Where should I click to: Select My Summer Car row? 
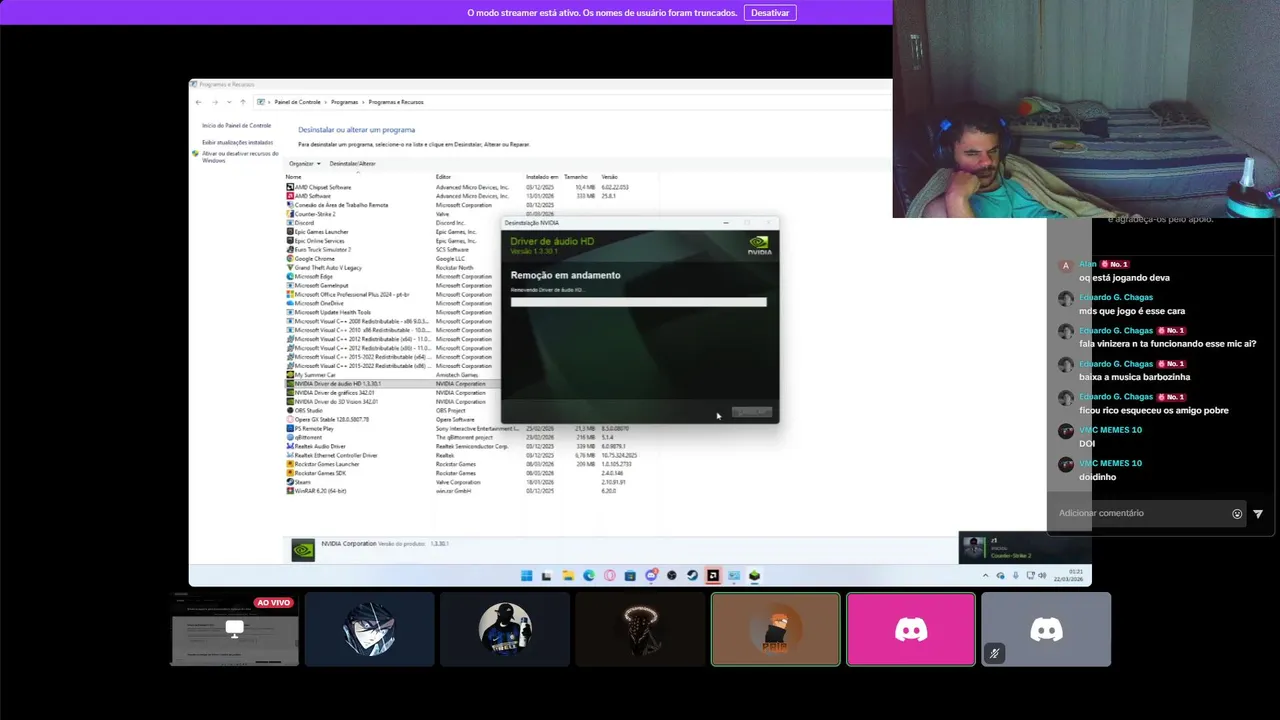pos(392,375)
